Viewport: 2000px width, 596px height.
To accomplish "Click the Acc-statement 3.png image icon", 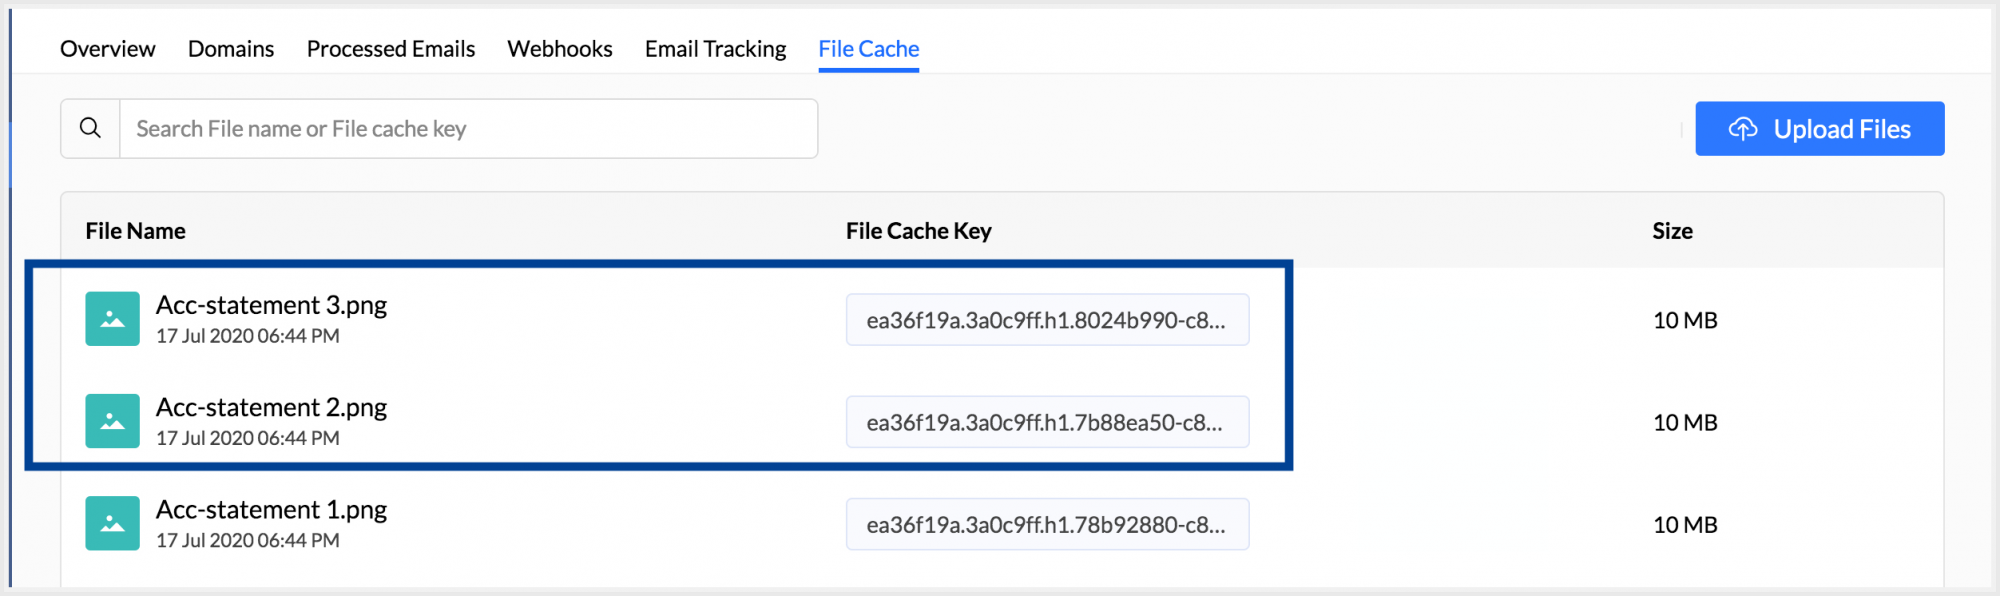I will point(112,319).
